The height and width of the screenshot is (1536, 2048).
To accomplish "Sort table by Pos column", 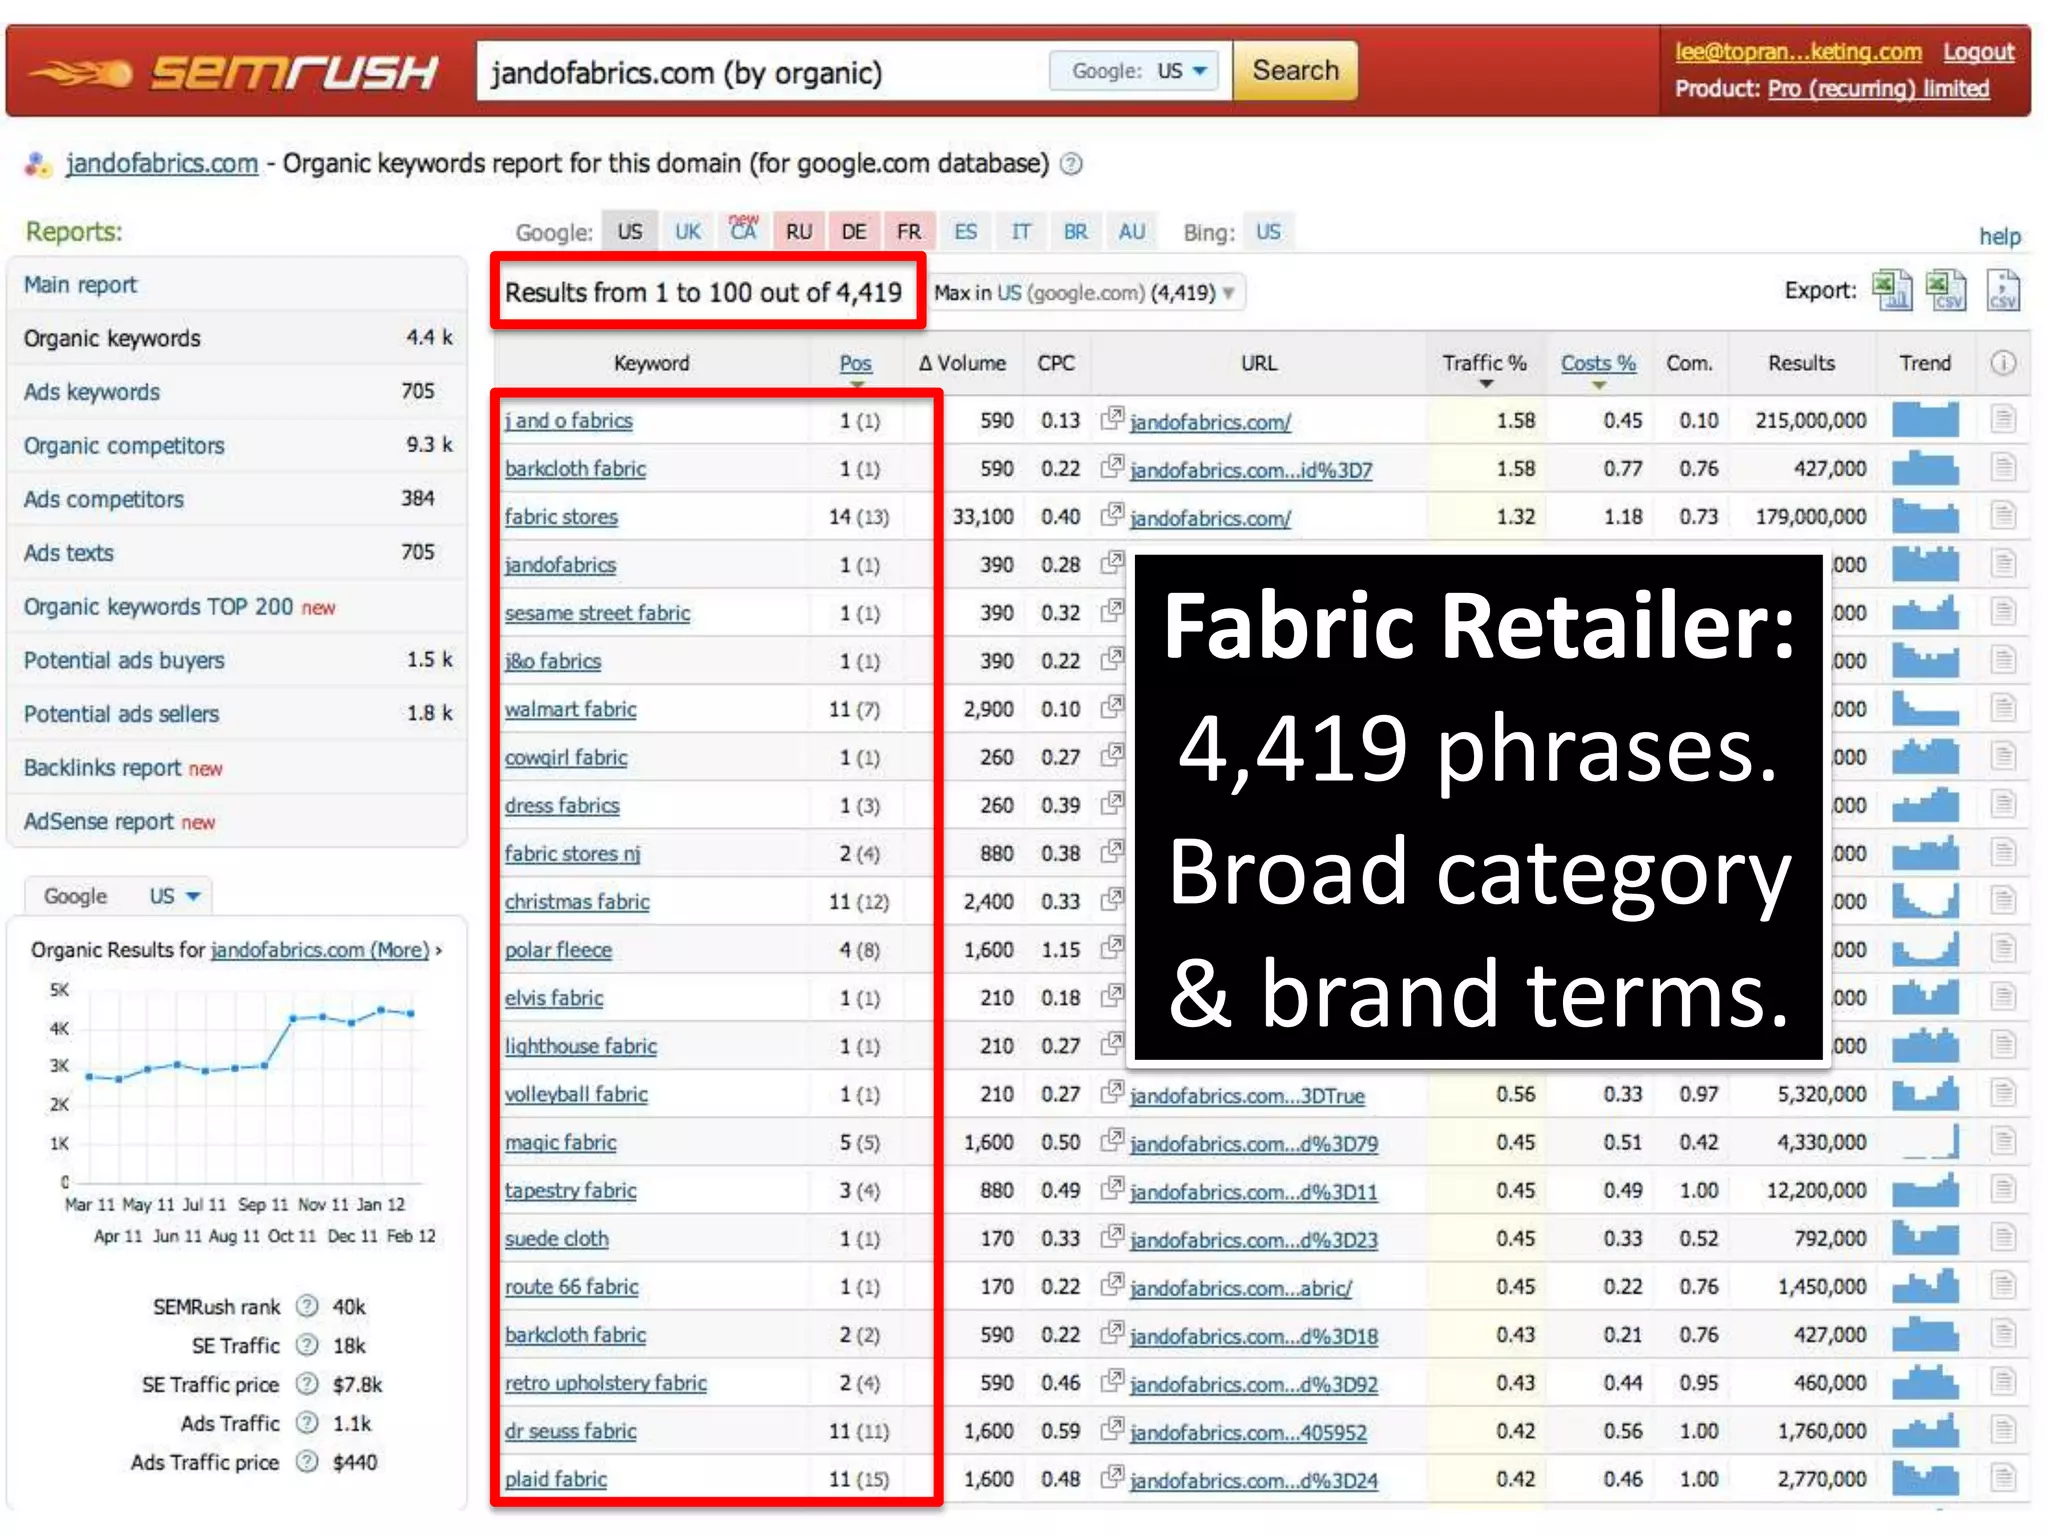I will click(x=855, y=364).
